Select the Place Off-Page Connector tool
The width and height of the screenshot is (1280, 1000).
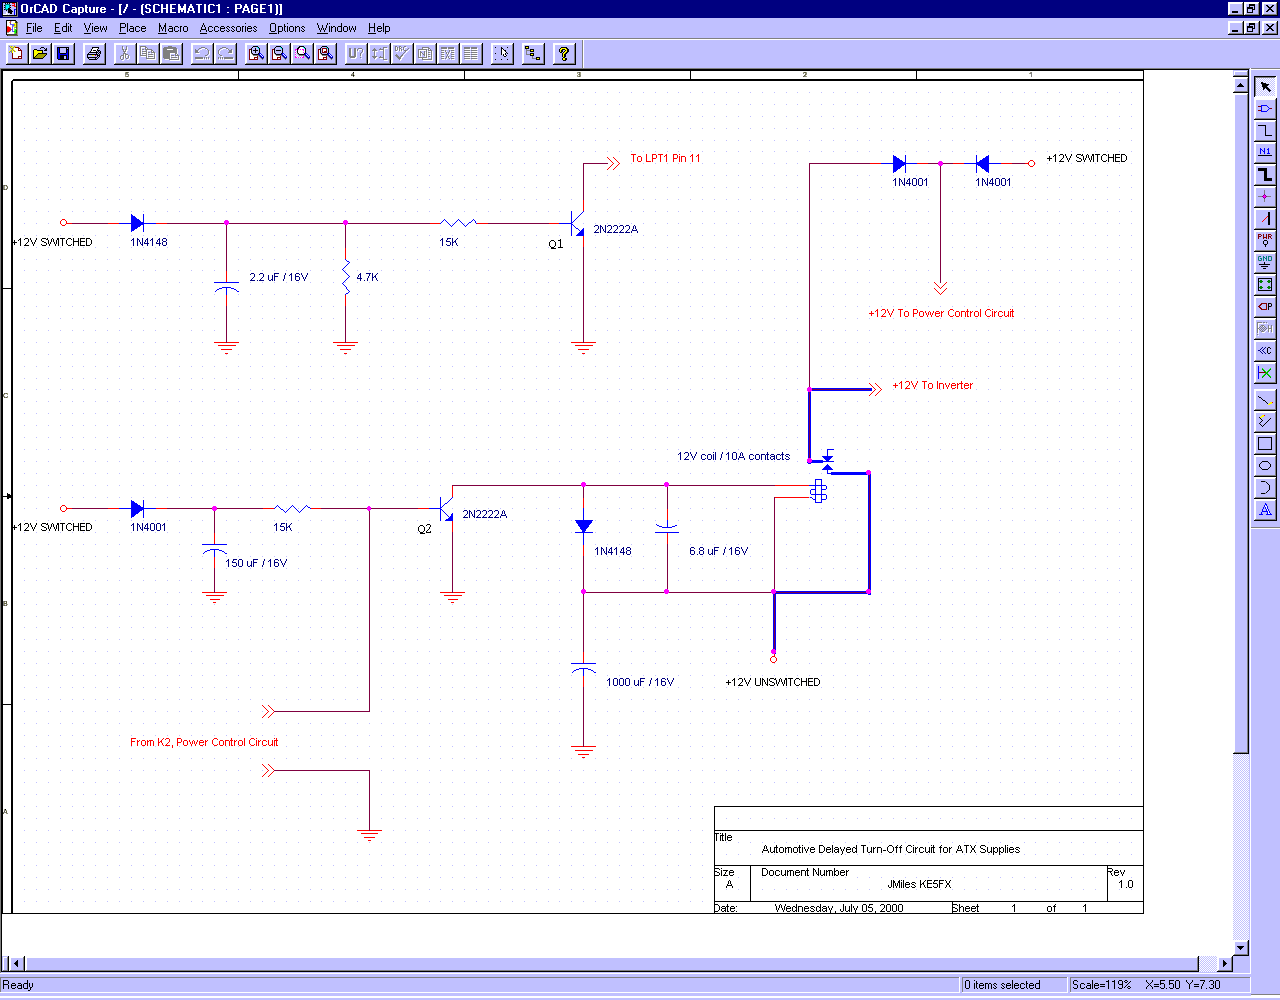pos(1265,350)
